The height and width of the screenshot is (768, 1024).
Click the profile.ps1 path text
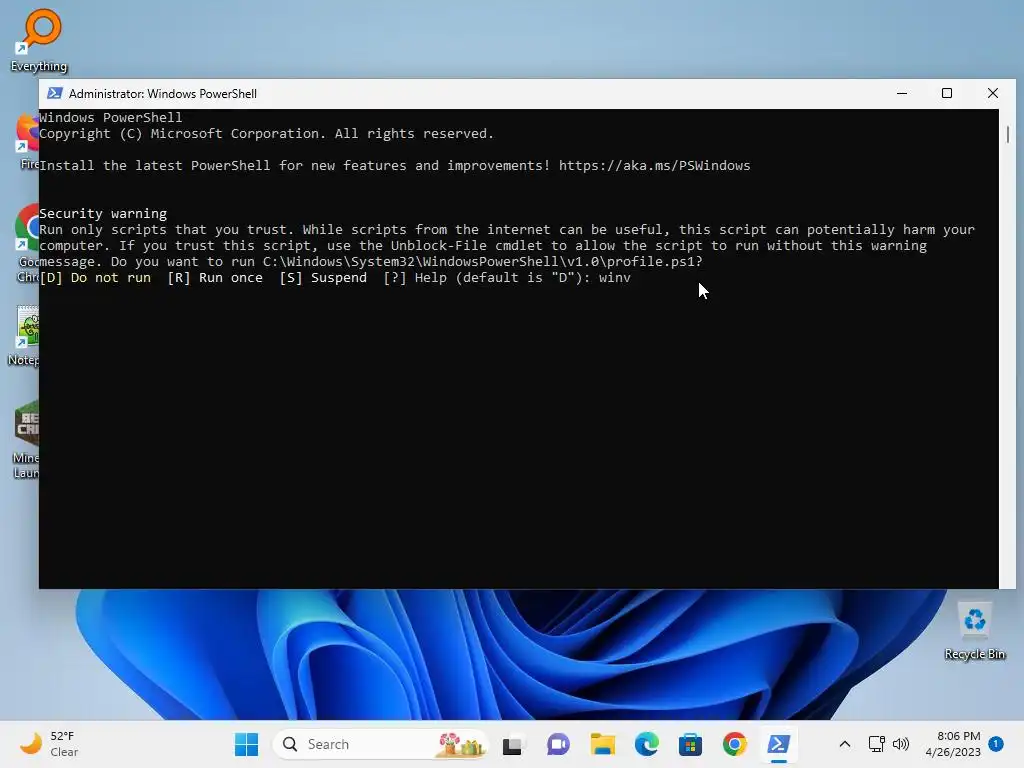(x=483, y=261)
